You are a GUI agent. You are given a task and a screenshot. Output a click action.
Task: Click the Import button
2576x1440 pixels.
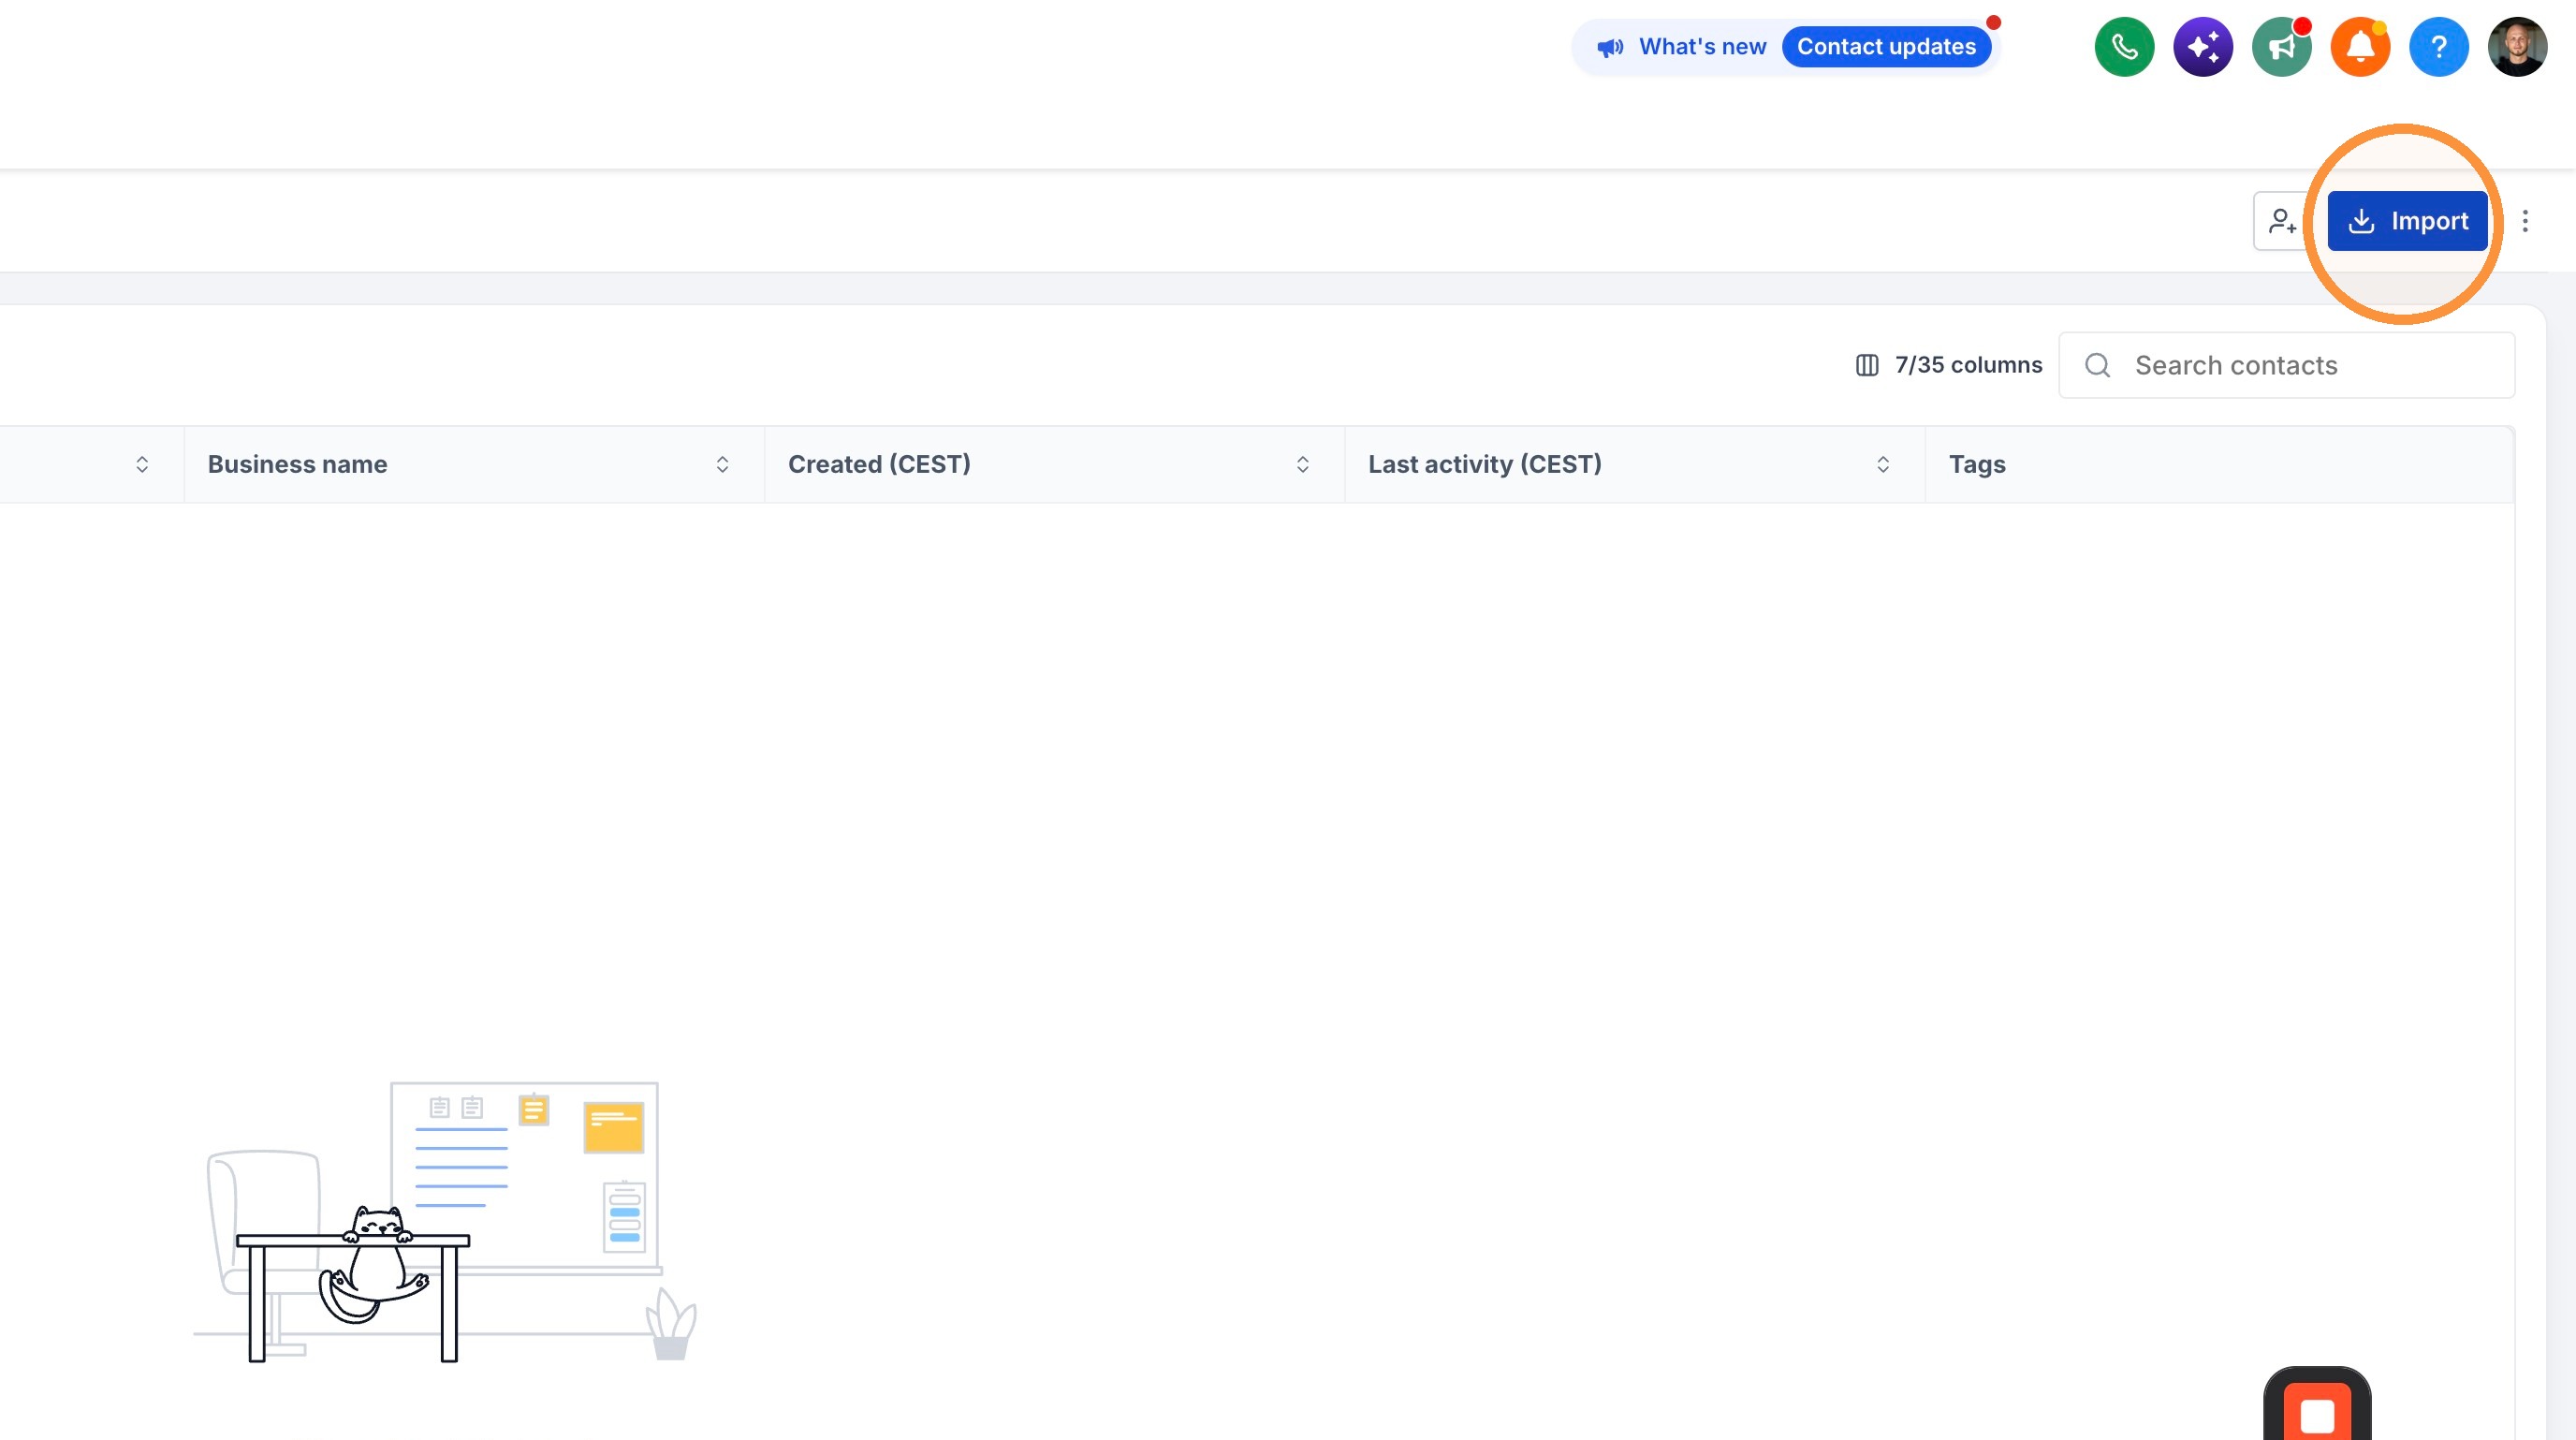tap(2407, 221)
